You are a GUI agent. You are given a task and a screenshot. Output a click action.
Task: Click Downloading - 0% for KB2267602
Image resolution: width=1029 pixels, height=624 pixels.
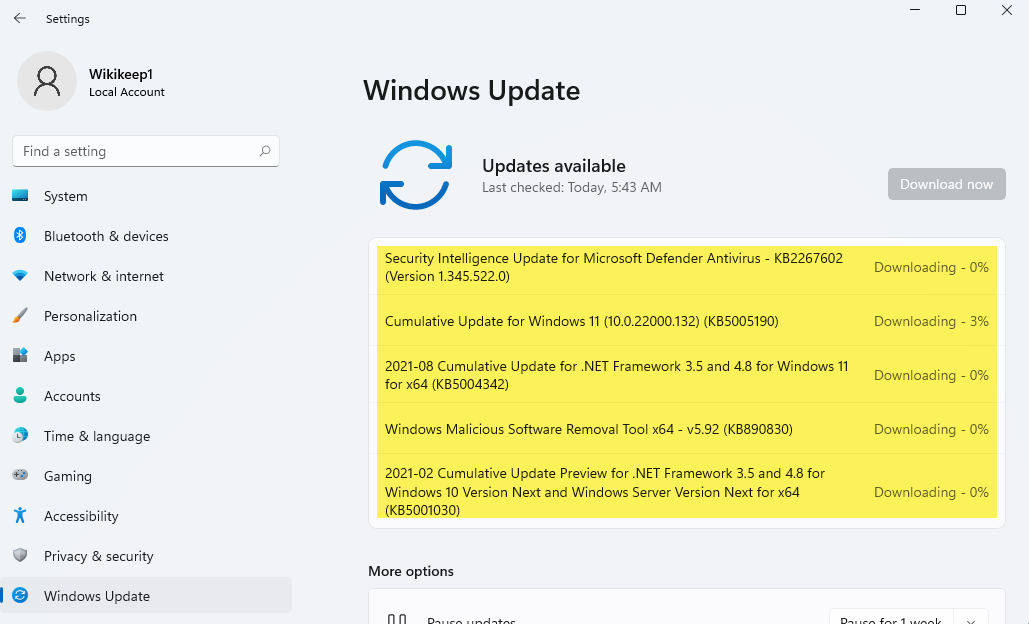931,267
